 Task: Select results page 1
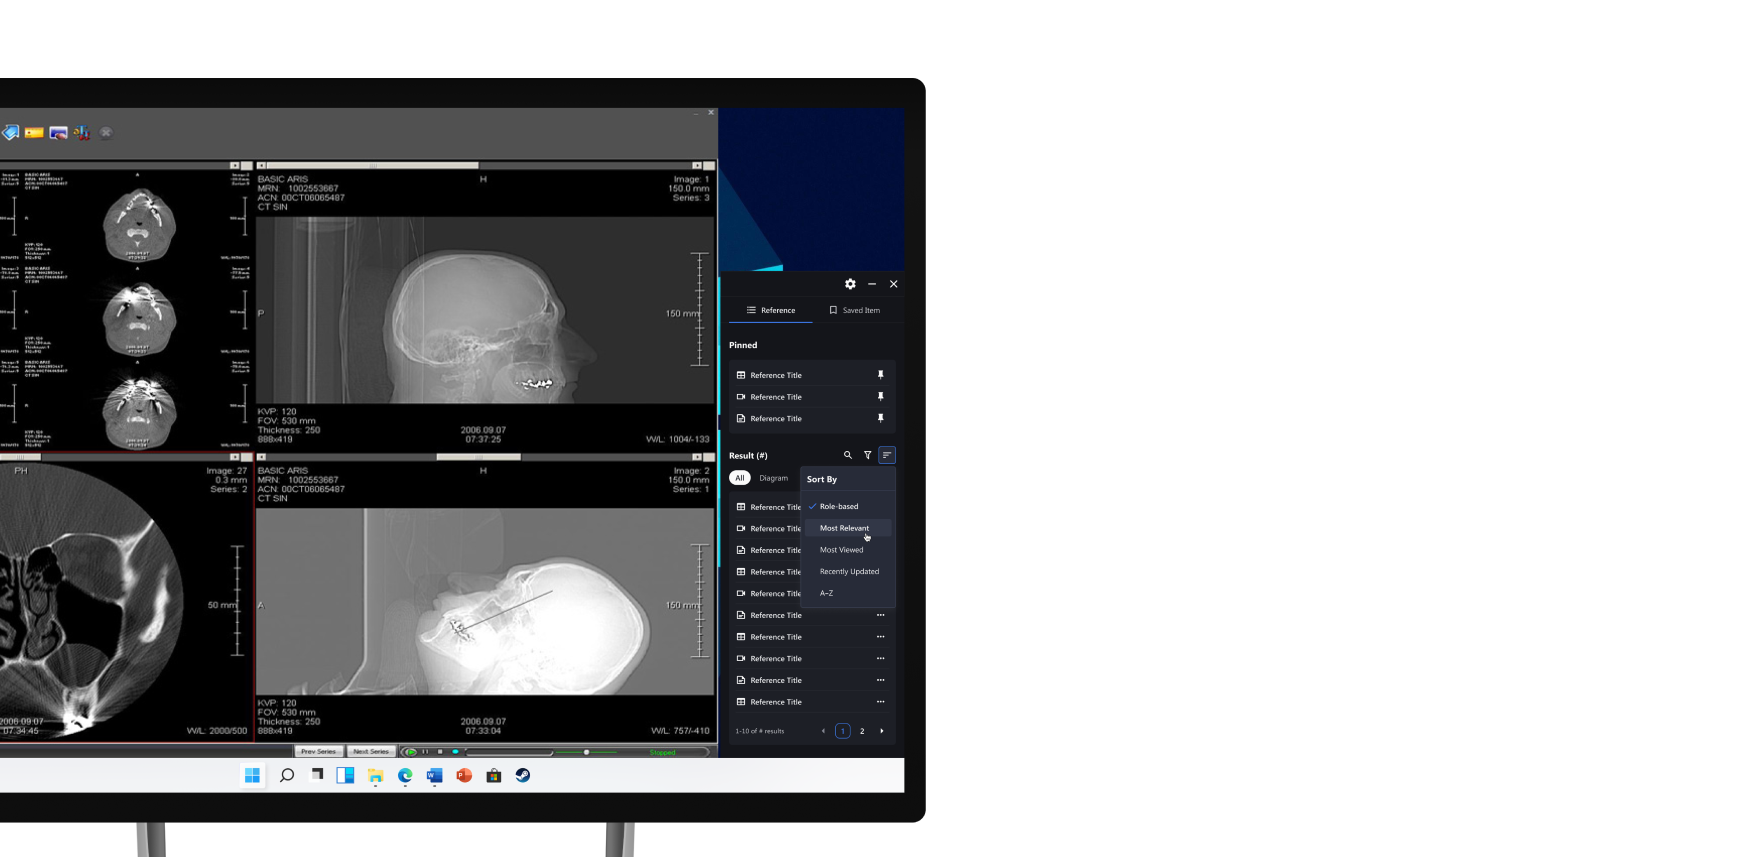tap(843, 731)
